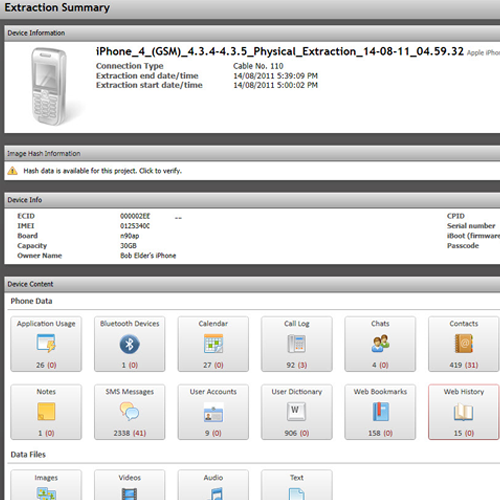Click the User Accounts count 9 (0)

point(213,433)
